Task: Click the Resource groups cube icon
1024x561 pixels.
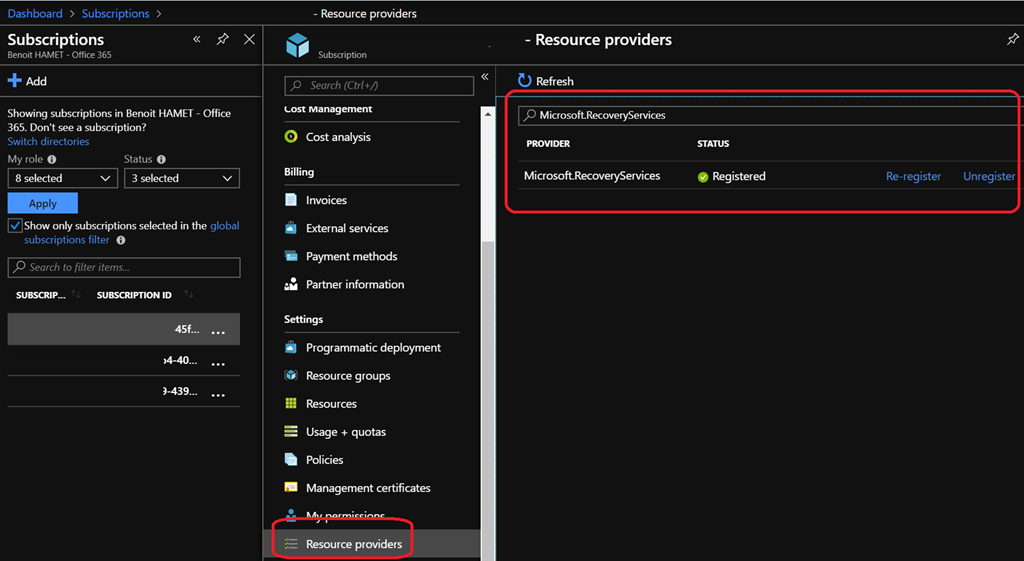Action: point(291,376)
